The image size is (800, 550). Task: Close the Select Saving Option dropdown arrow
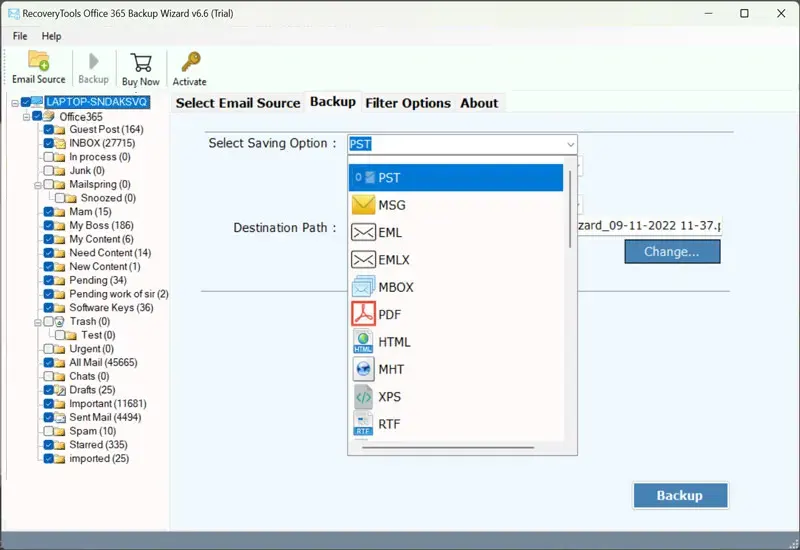click(x=571, y=144)
